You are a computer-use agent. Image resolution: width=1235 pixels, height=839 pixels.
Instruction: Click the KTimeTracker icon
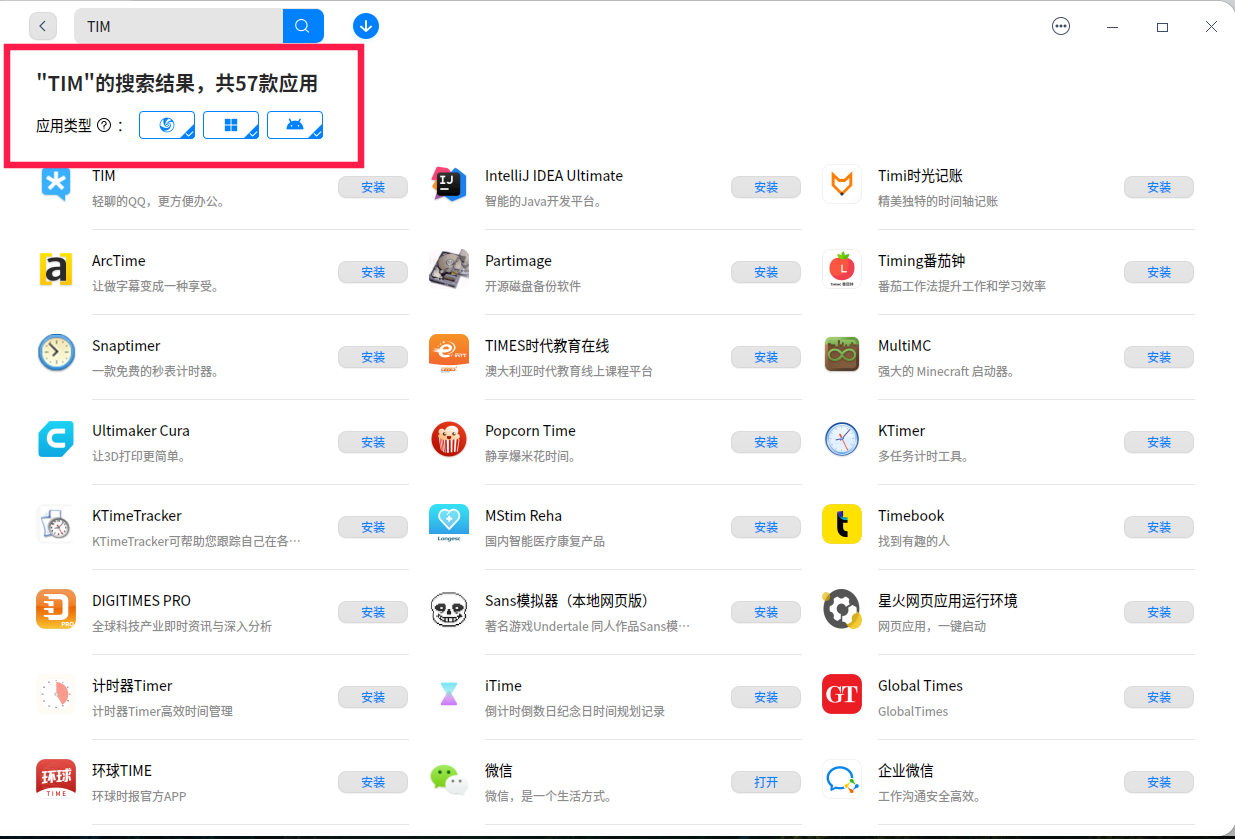(x=56, y=524)
